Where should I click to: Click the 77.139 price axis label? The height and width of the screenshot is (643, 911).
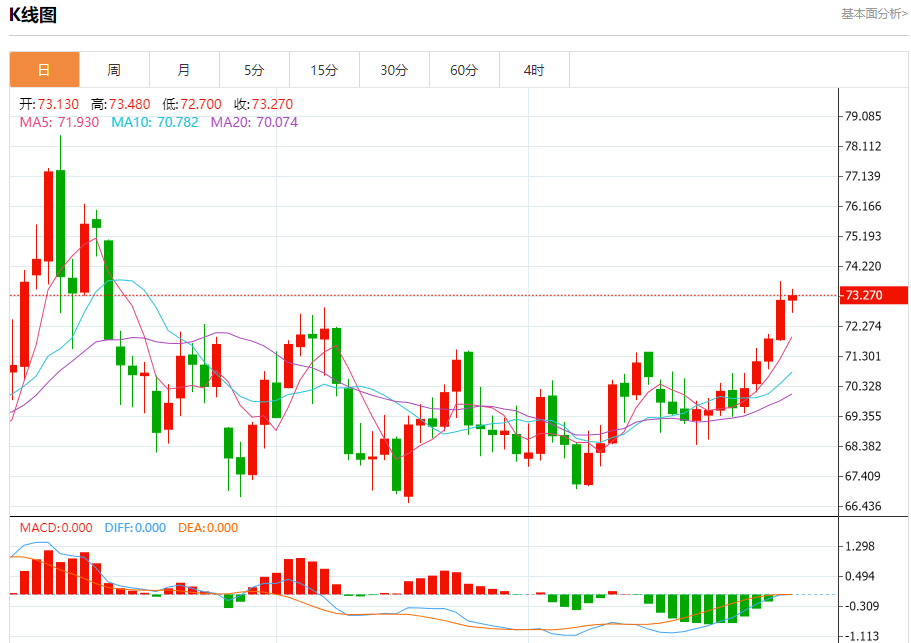863,176
